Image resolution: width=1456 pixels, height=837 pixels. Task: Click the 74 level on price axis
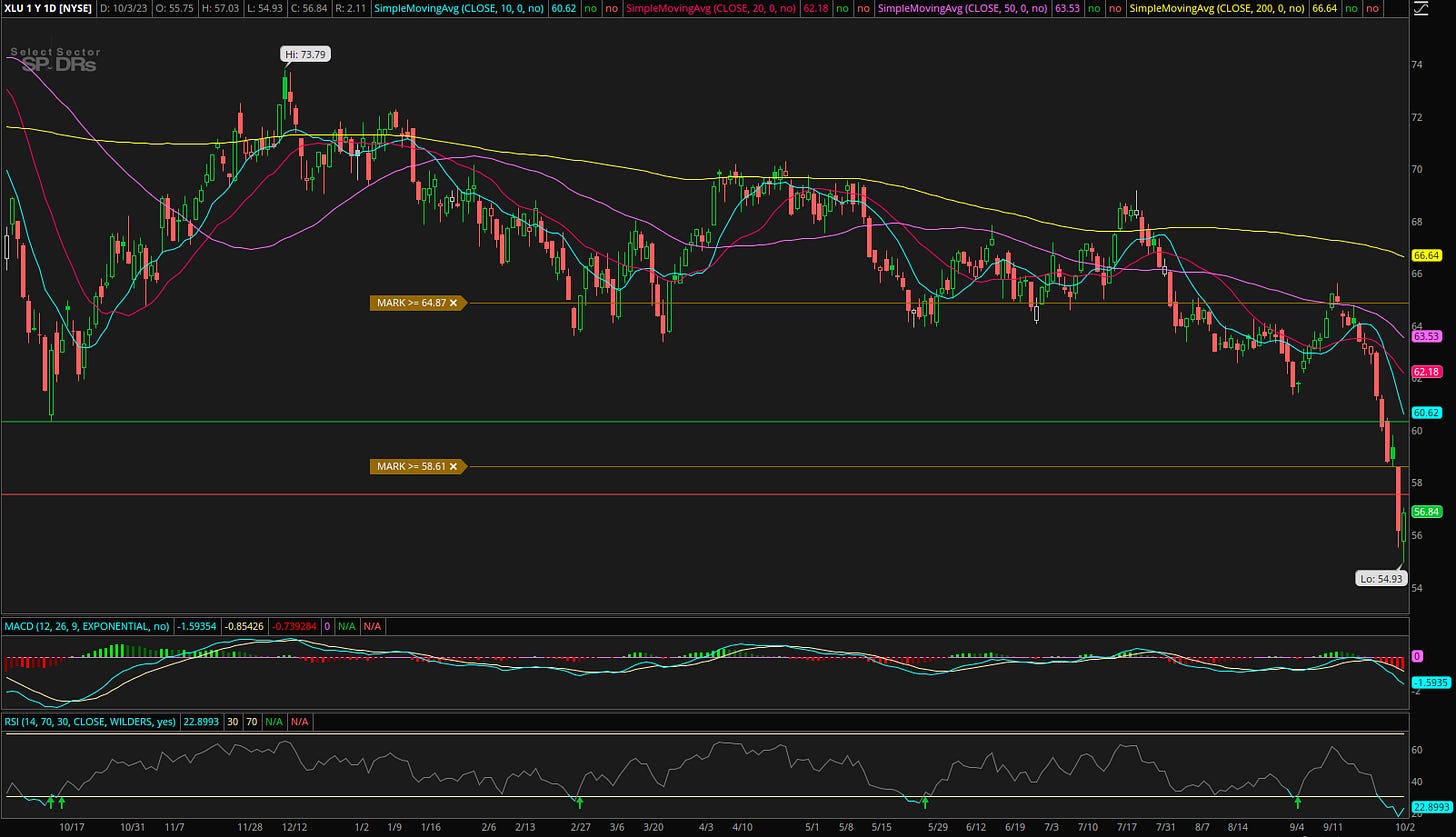click(x=1417, y=64)
